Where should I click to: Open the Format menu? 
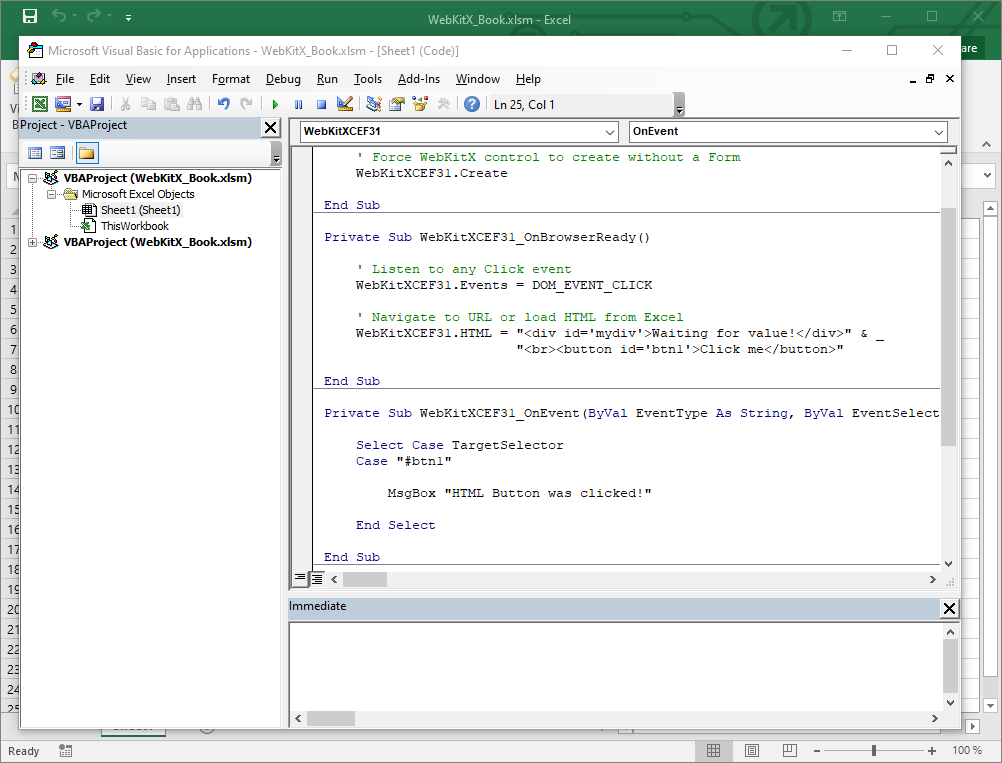click(x=231, y=79)
